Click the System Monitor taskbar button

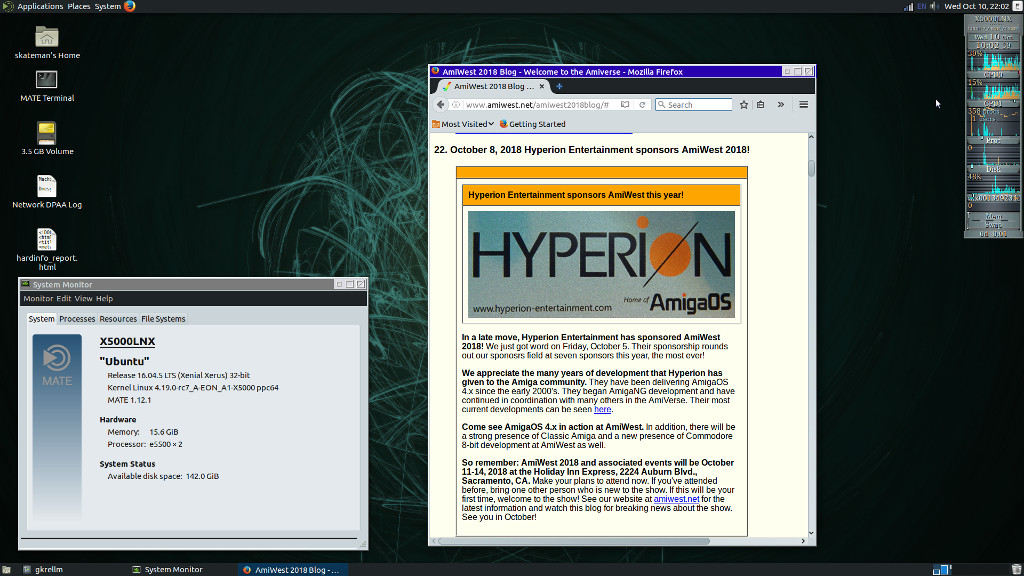coord(167,569)
